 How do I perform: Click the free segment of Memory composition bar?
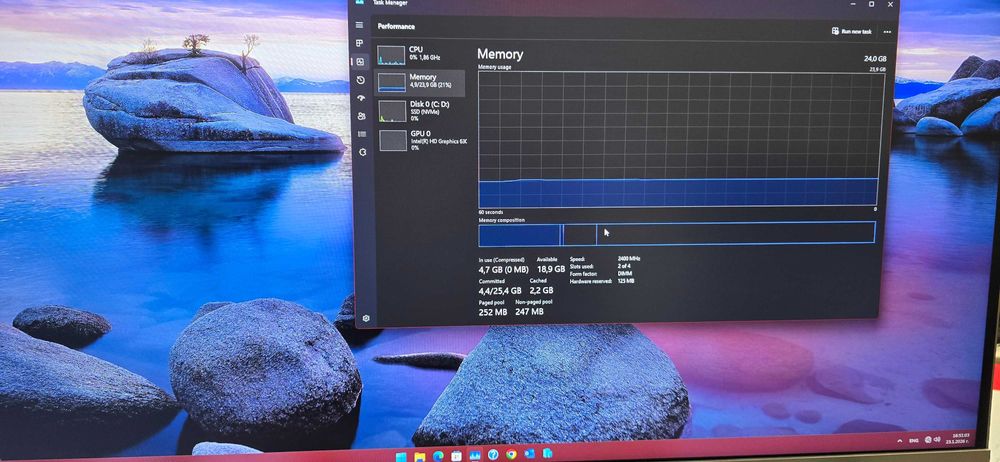point(735,233)
